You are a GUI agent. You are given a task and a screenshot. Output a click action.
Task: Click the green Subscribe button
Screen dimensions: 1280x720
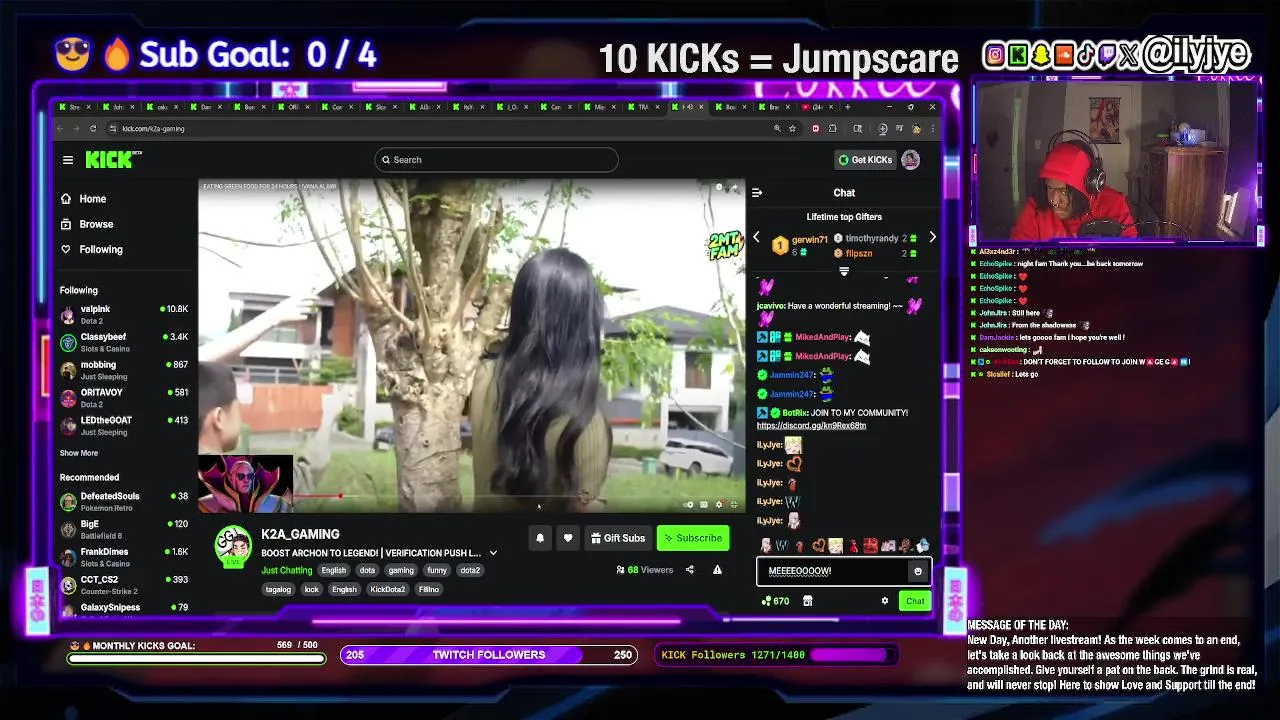[692, 538]
